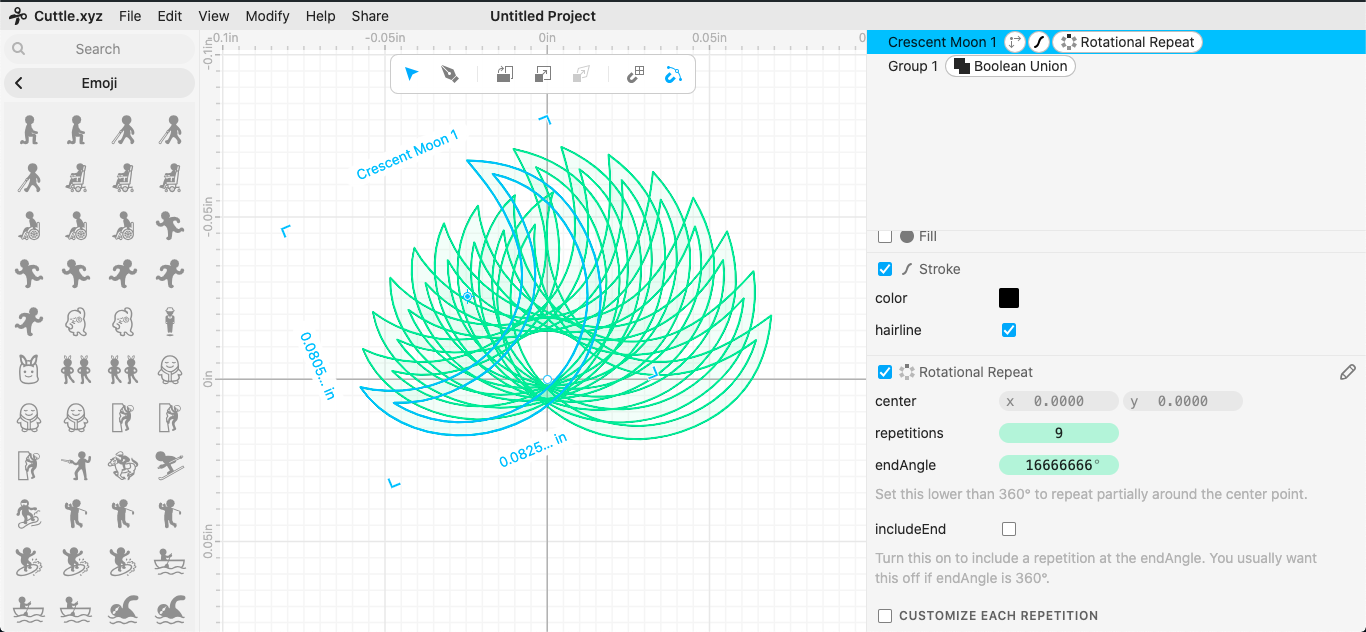Toggle the geometry snapping magnet icon

tap(673, 74)
